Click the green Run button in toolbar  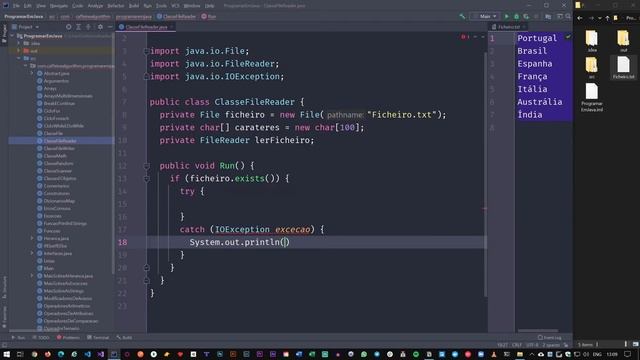pos(507,16)
